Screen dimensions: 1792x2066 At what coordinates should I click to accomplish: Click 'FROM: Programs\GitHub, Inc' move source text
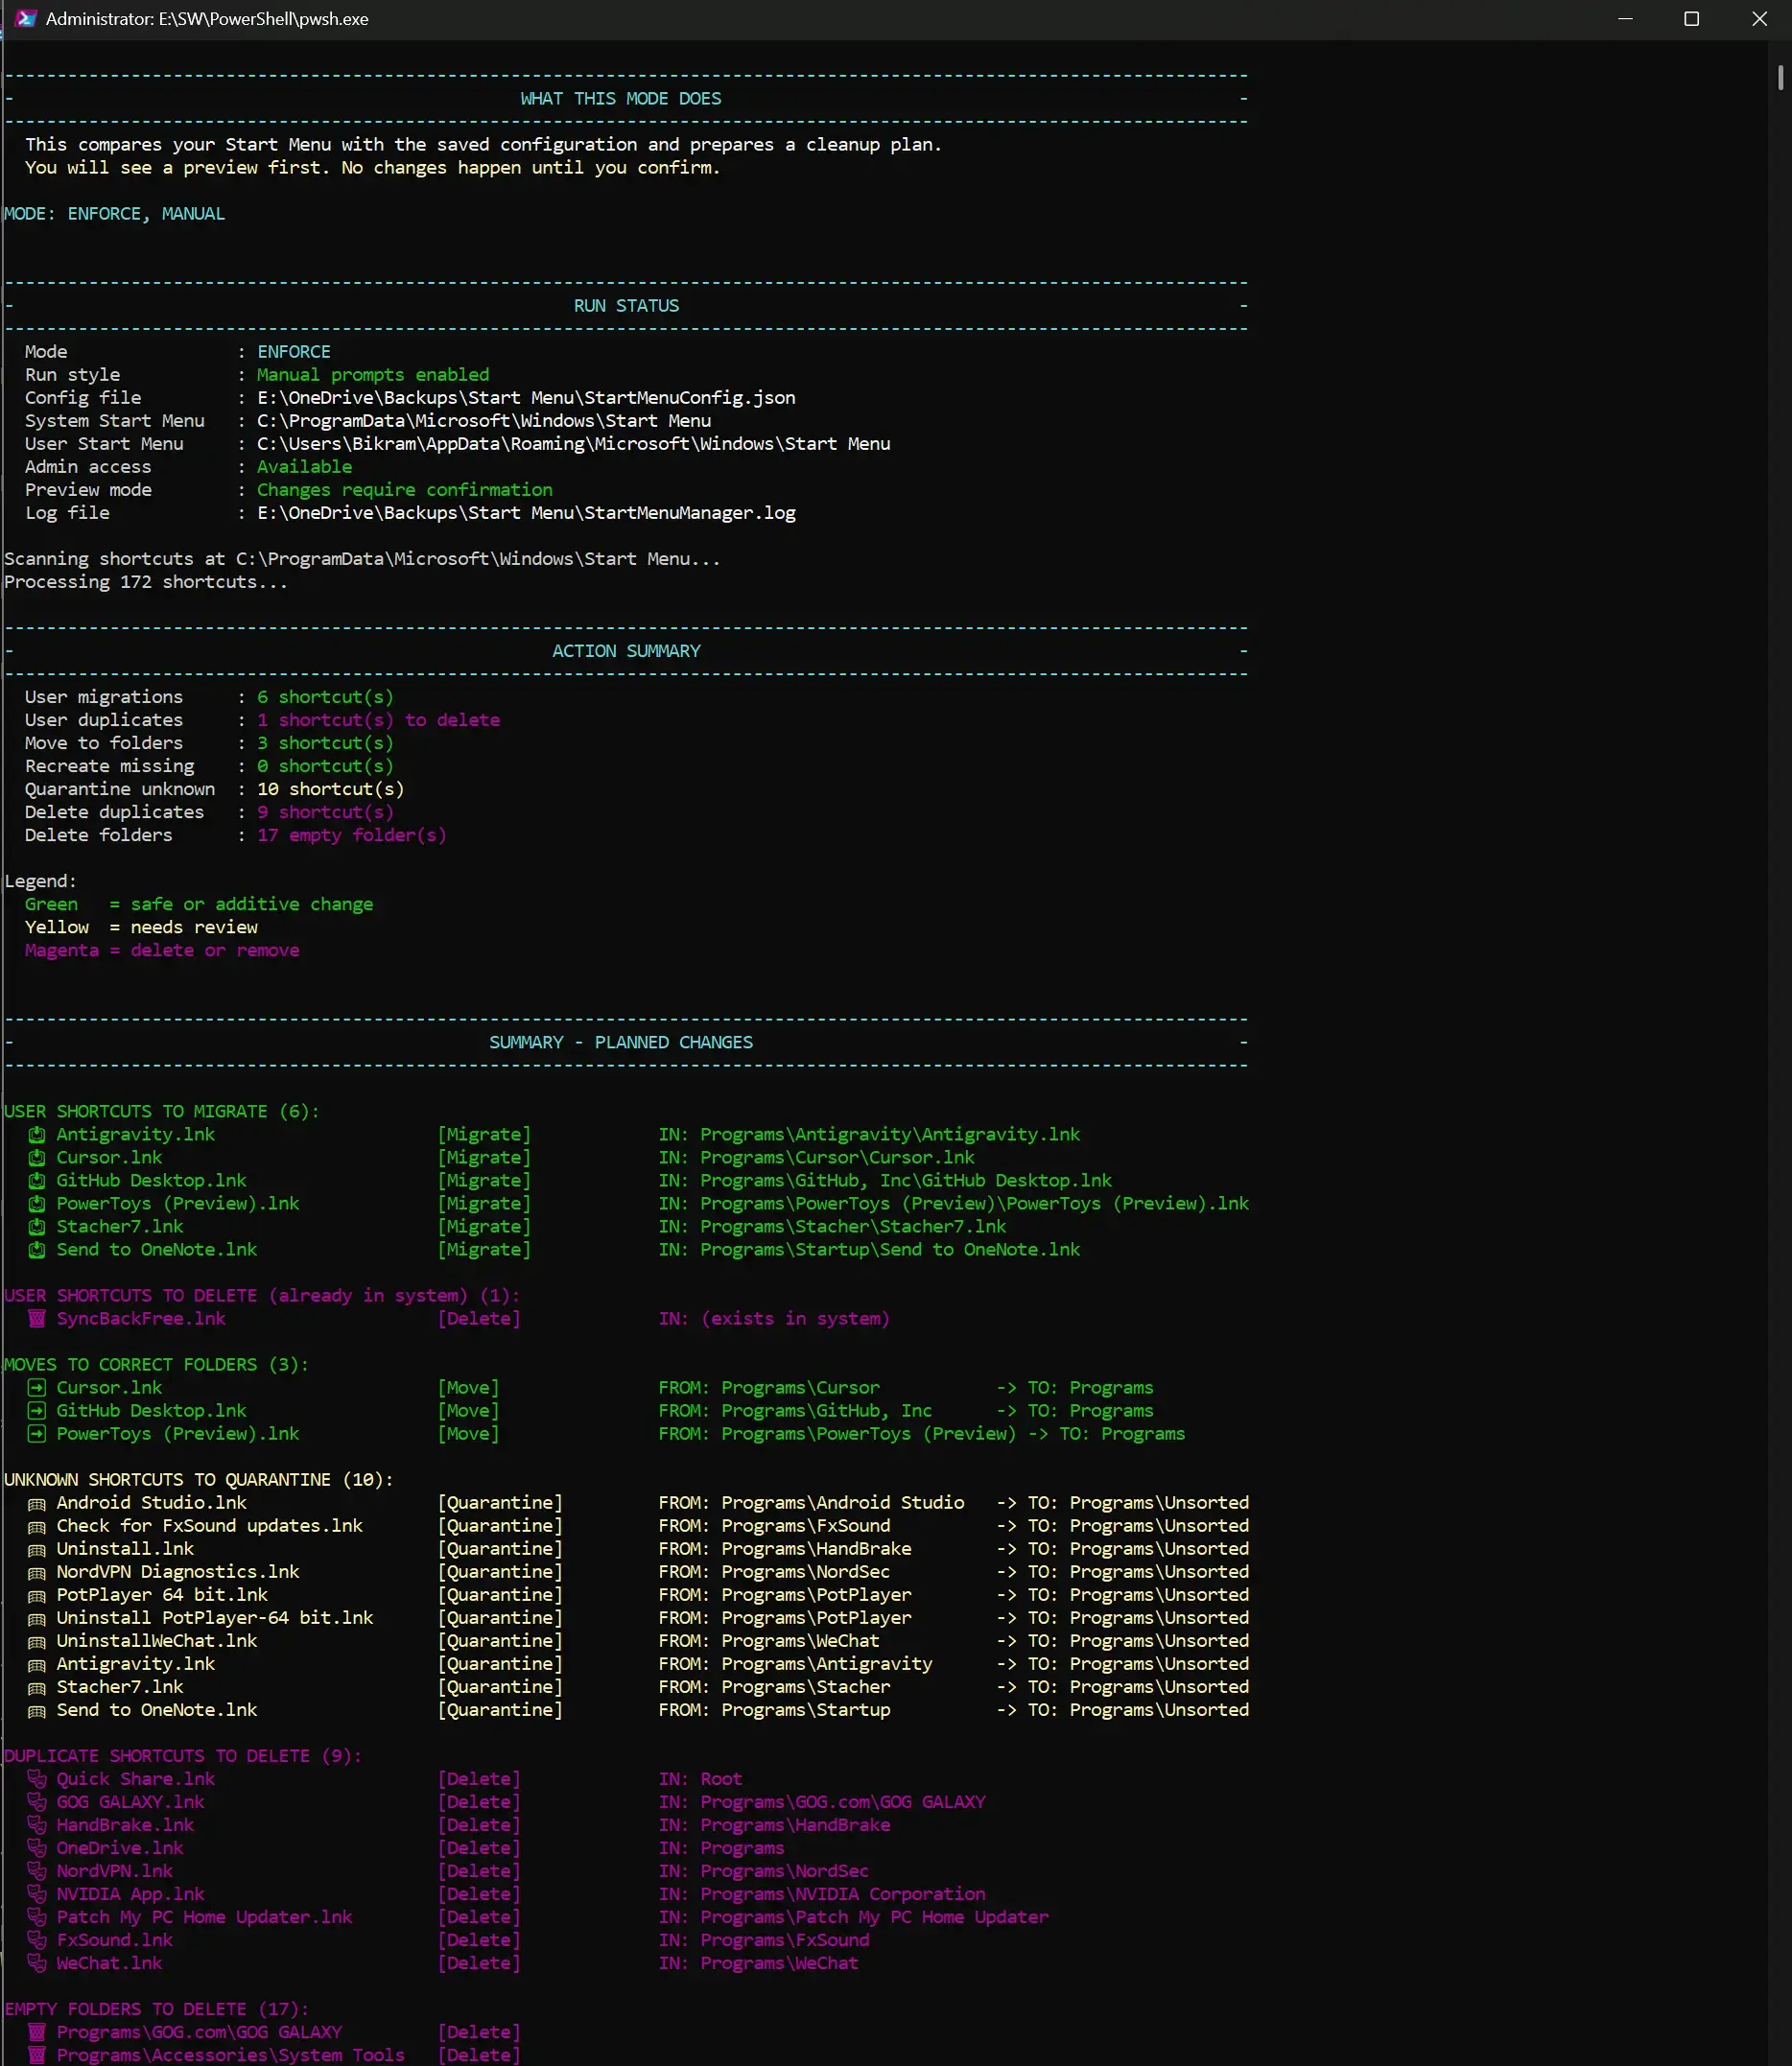pyautogui.click(x=795, y=1410)
